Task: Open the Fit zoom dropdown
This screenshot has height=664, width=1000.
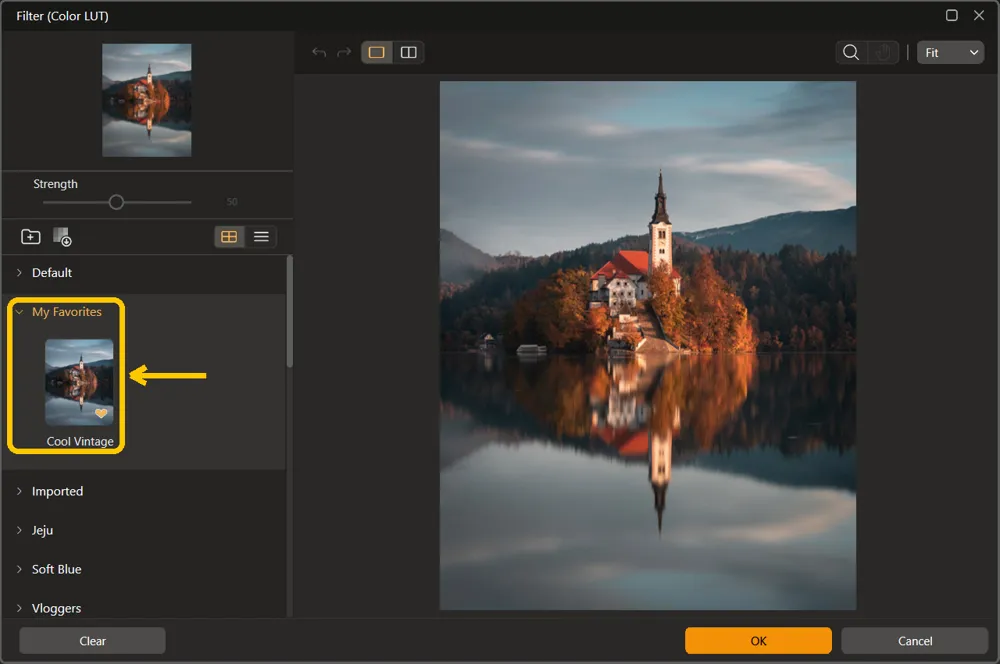Action: [950, 52]
